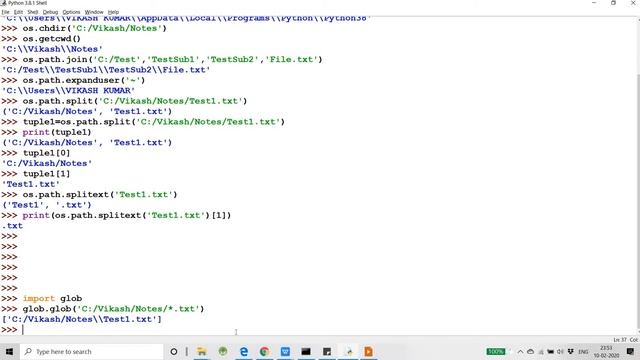Open the blue app icon on taskbar
640x360 pixels.
click(x=285, y=351)
